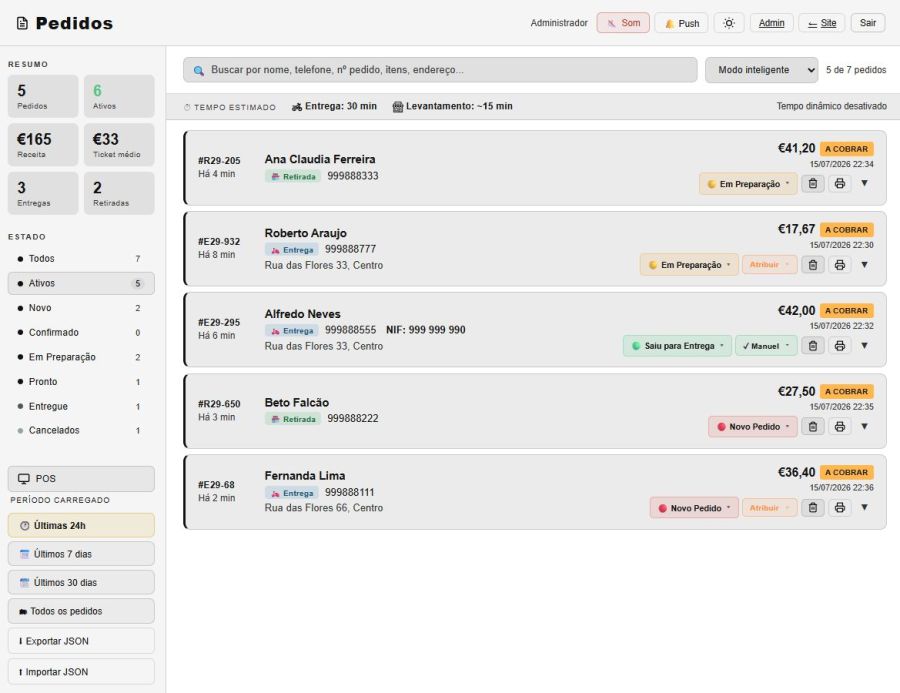Expand Beto Falcão order details arrow
900x693 pixels.
tap(864, 427)
